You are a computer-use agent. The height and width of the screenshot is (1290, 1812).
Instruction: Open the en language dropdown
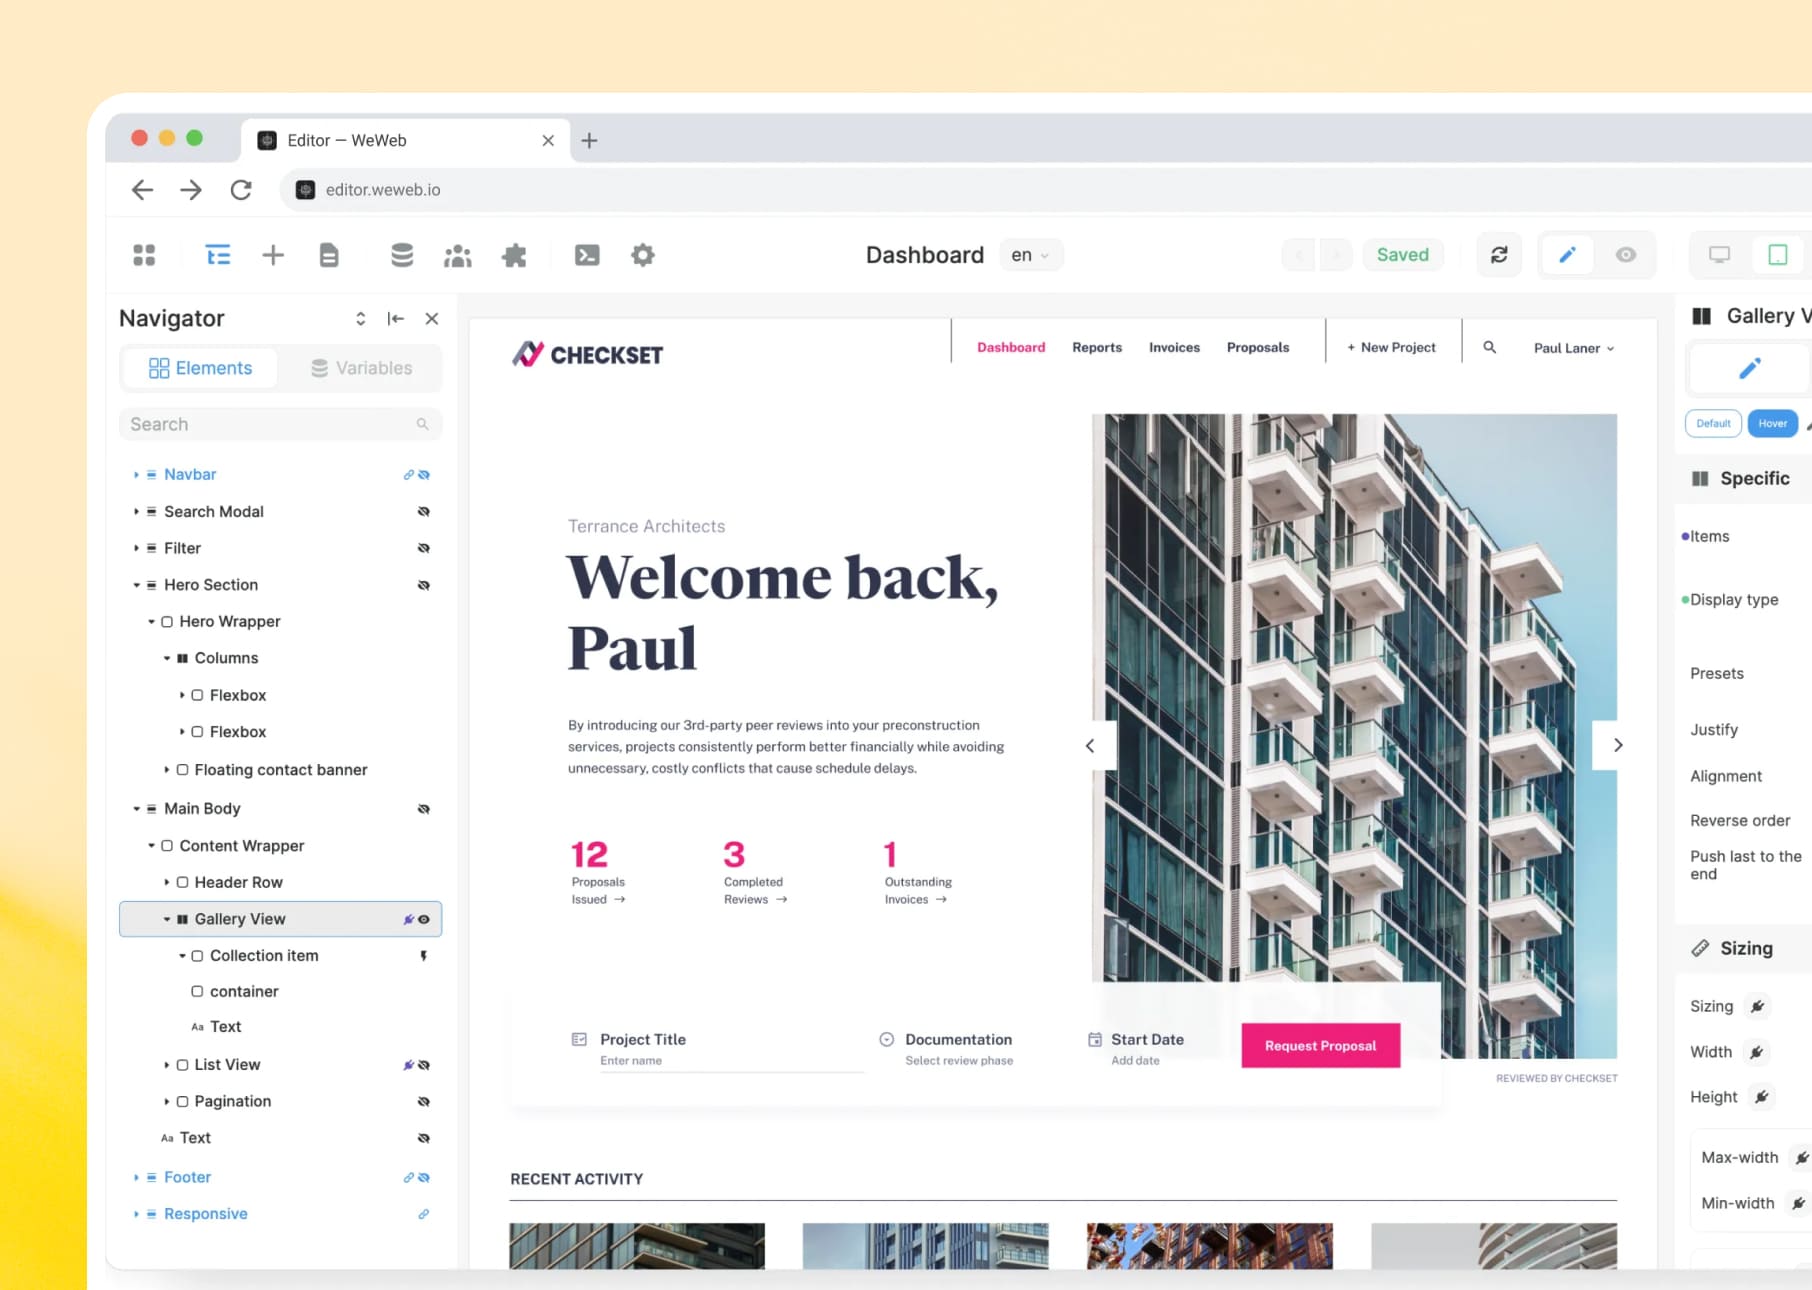click(x=1031, y=255)
